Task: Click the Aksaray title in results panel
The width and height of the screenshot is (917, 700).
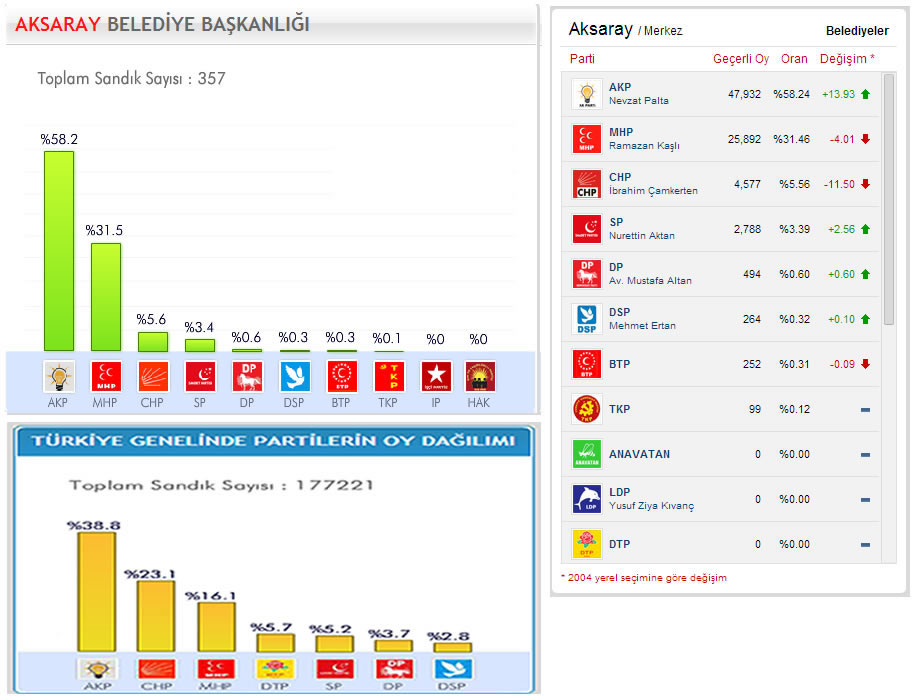Action: pos(600,29)
